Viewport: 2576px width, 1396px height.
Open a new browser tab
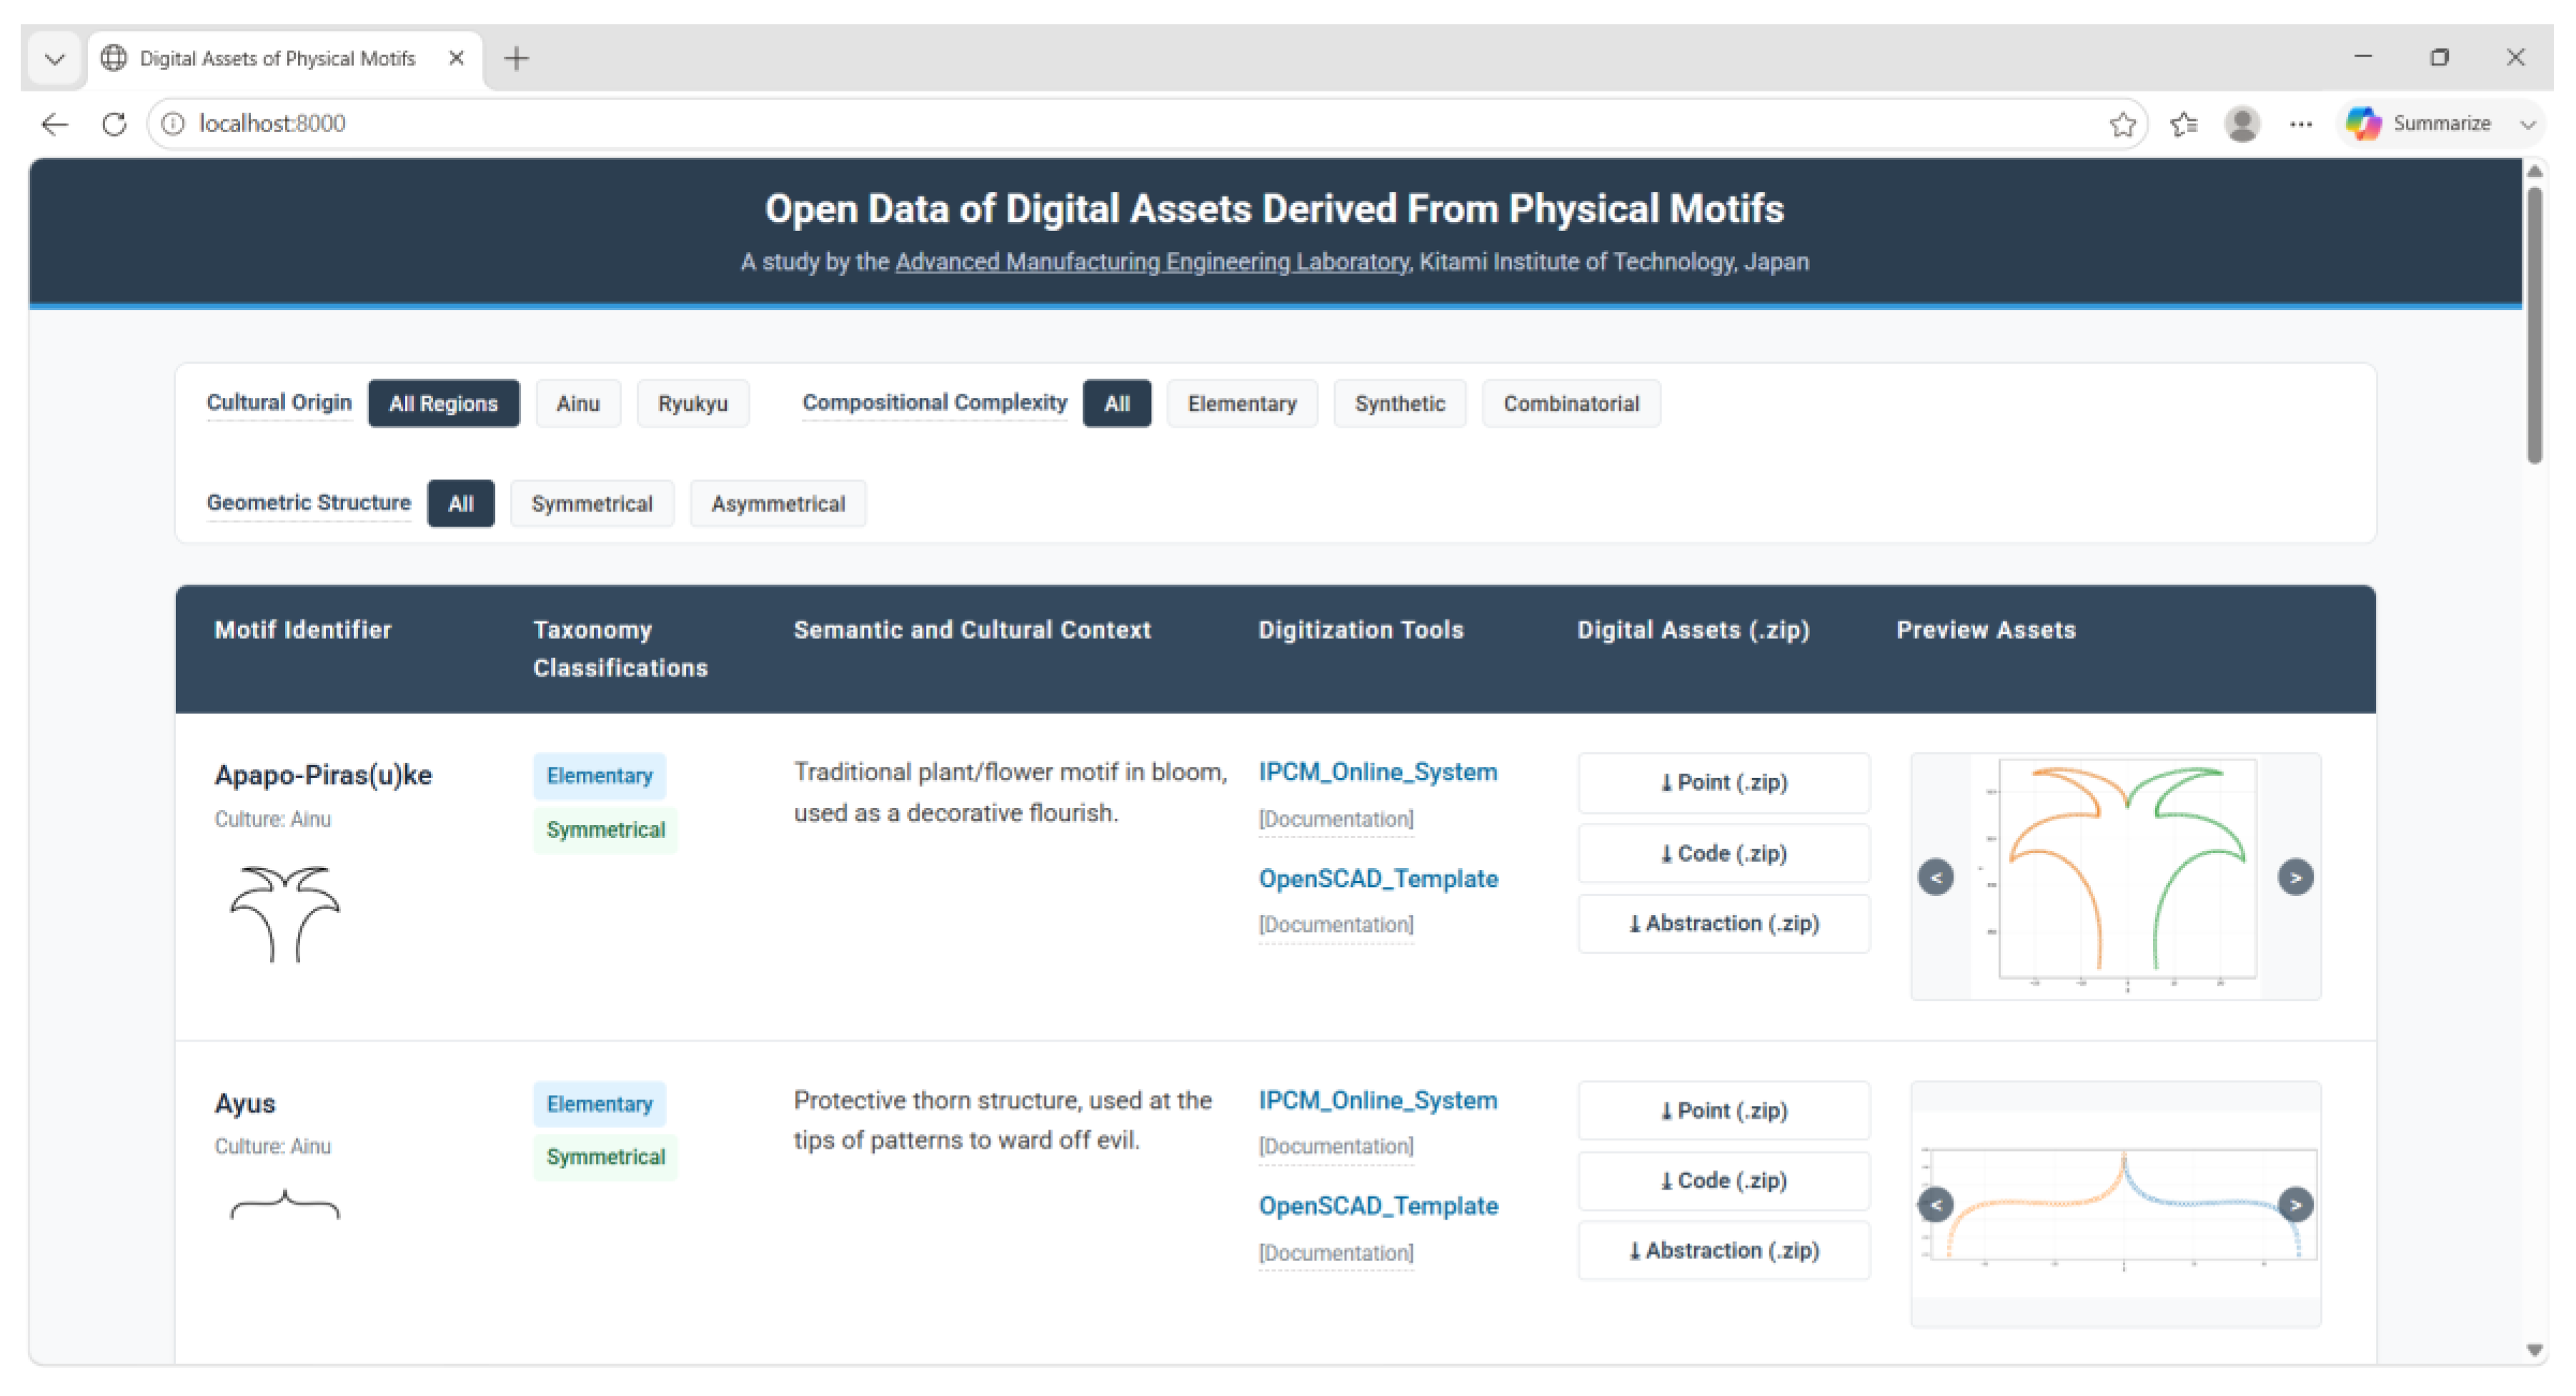(516, 58)
